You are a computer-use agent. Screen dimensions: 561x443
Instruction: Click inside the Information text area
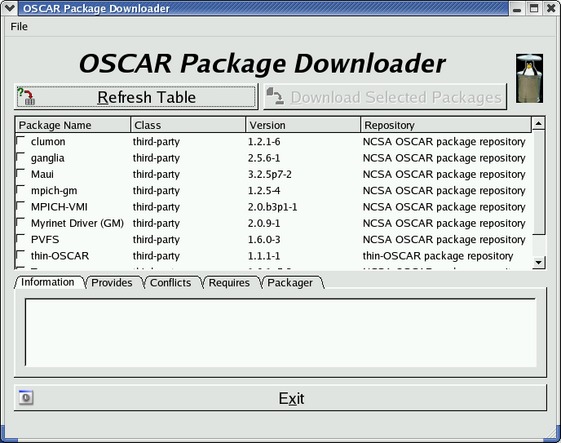point(280,332)
